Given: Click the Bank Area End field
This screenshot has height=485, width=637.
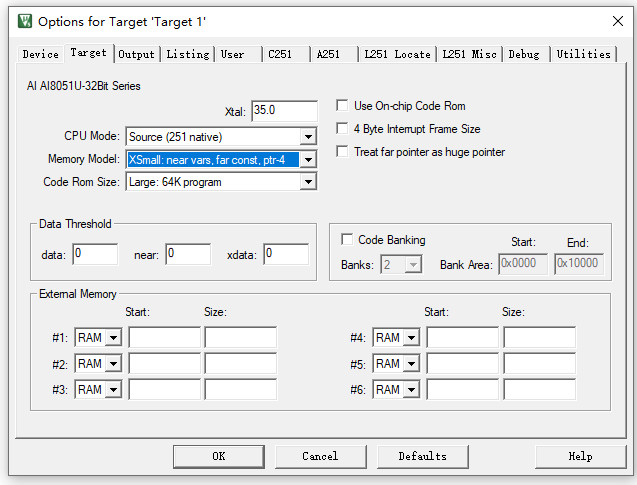Looking at the screenshot, I should 579,264.
